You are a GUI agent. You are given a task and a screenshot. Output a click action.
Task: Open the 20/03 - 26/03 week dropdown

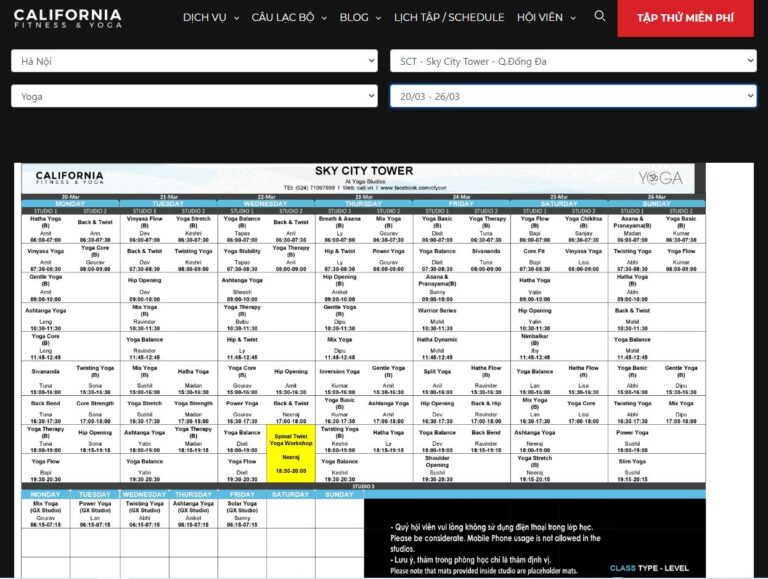(x=573, y=96)
